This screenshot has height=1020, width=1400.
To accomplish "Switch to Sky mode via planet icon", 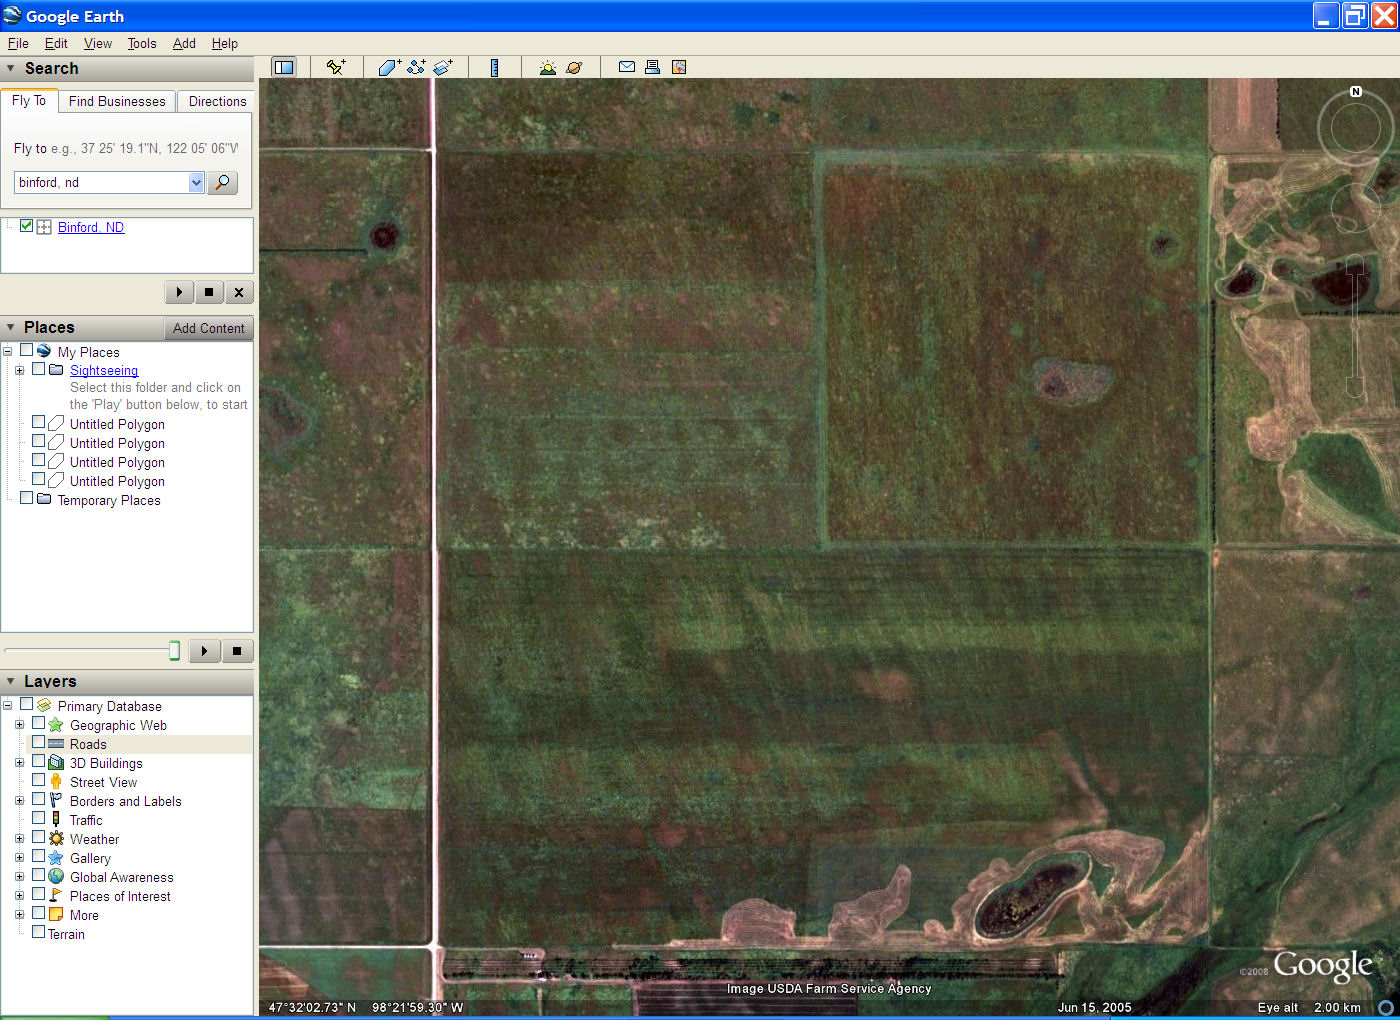I will click(x=574, y=67).
